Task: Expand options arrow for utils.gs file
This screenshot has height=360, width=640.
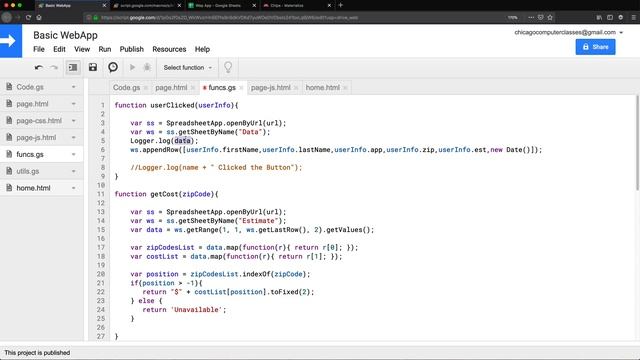Action: coord(73,171)
